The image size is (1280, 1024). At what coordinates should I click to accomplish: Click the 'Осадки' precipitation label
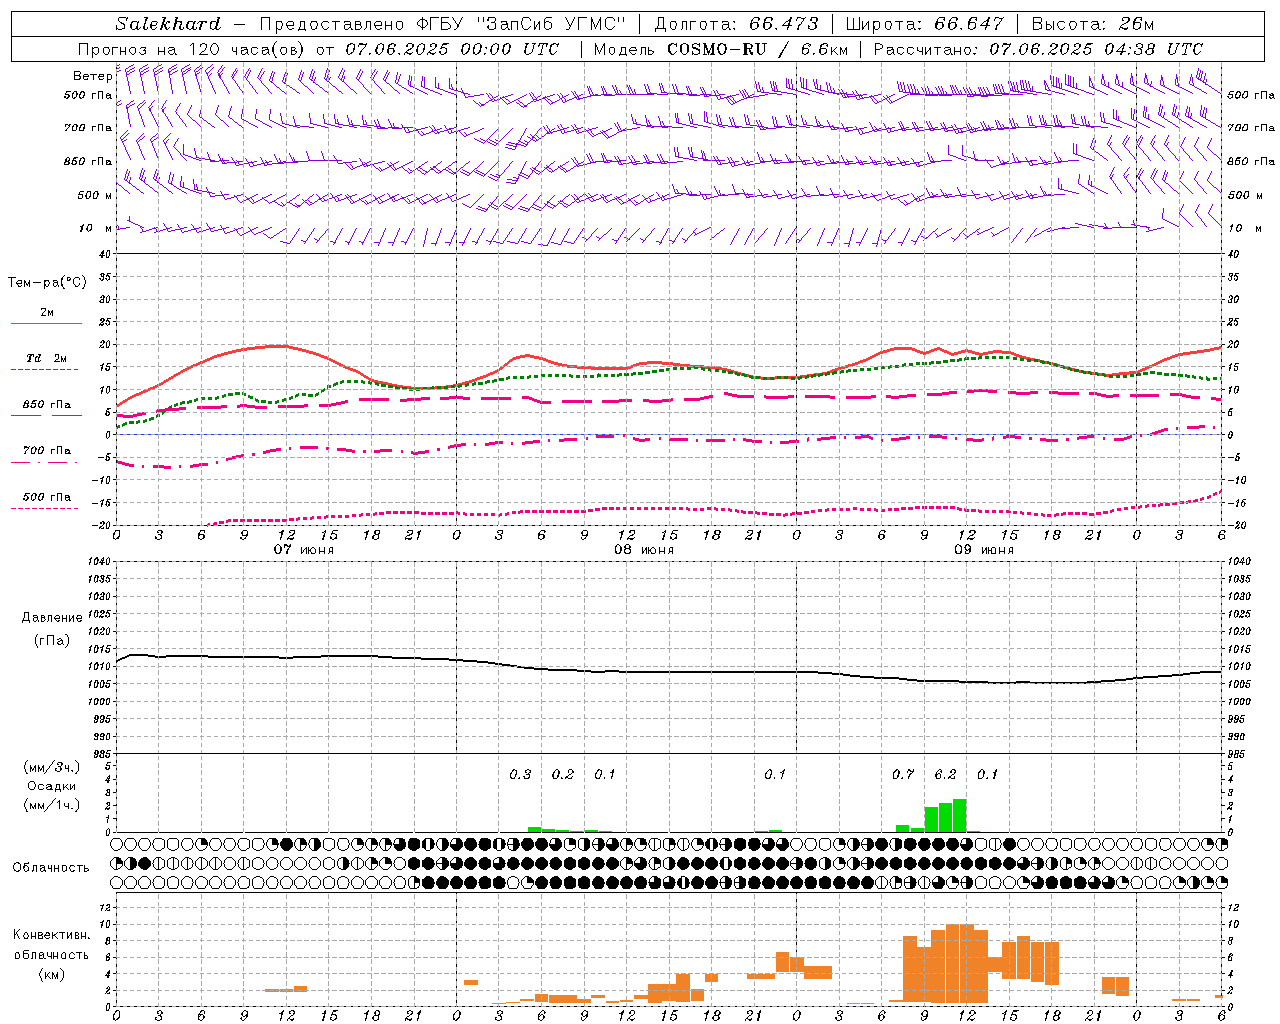point(52,786)
